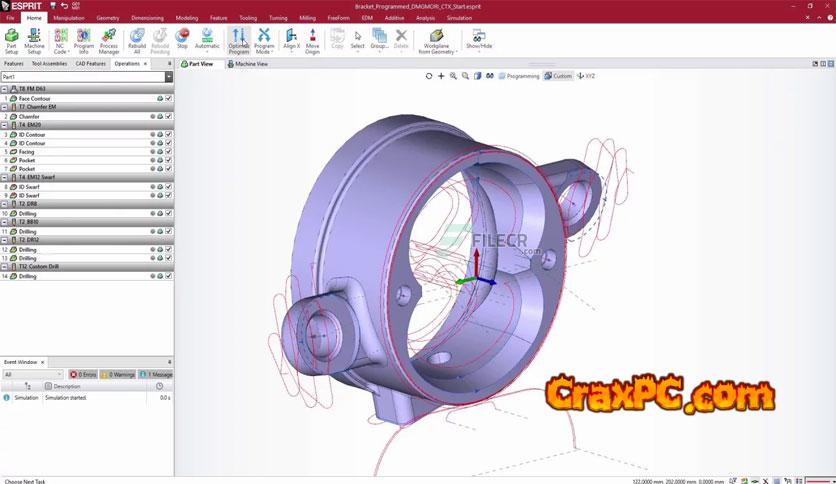Image resolution: width=836 pixels, height=484 pixels.
Task: Click the 0 Errors filter button
Action: pyautogui.click(x=83, y=374)
